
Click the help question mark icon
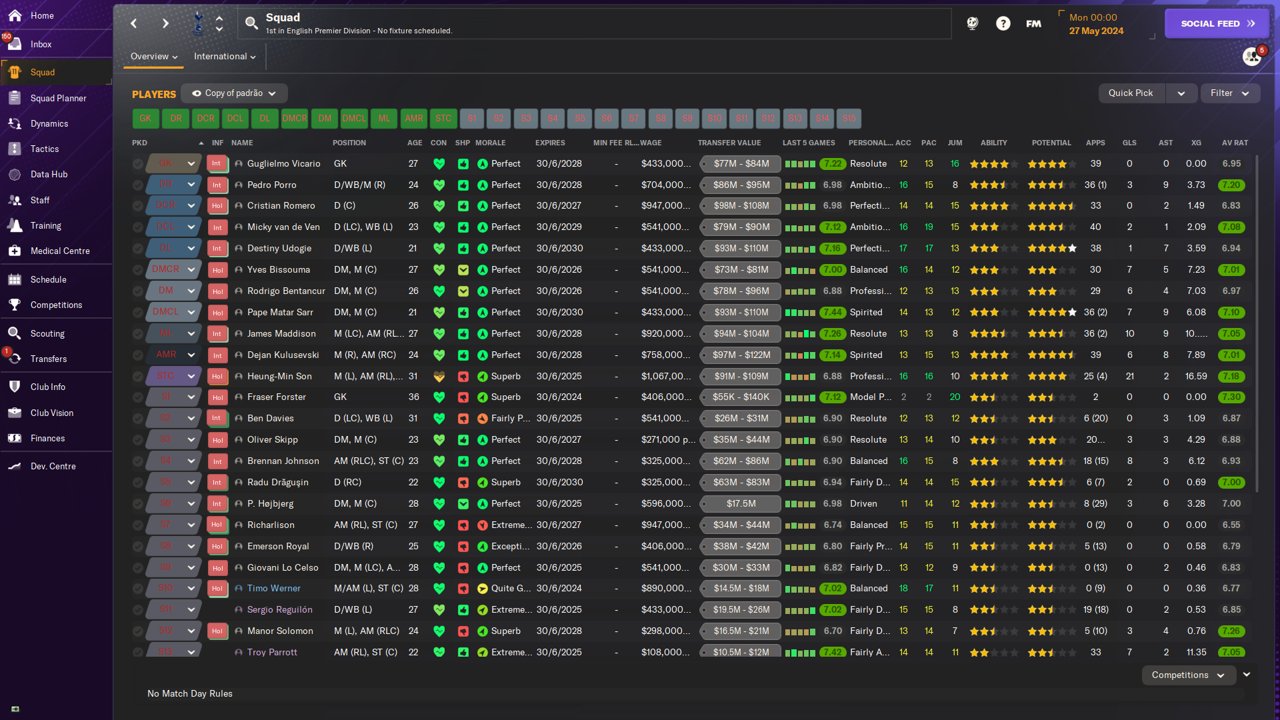click(1003, 23)
